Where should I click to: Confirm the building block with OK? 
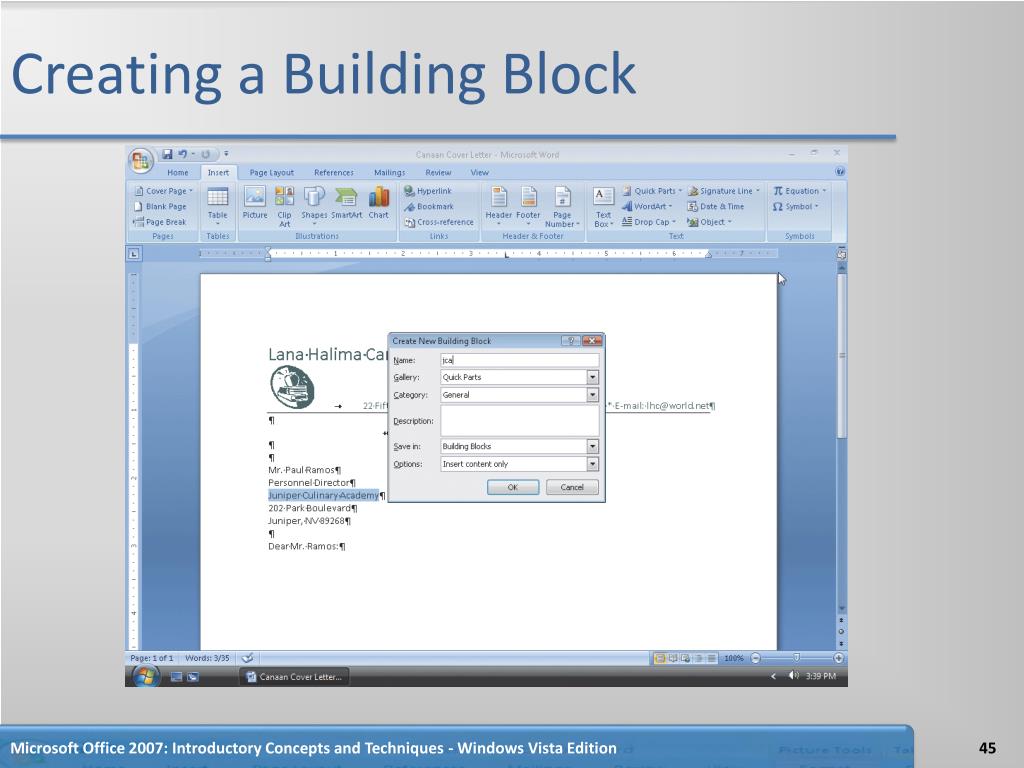(513, 487)
